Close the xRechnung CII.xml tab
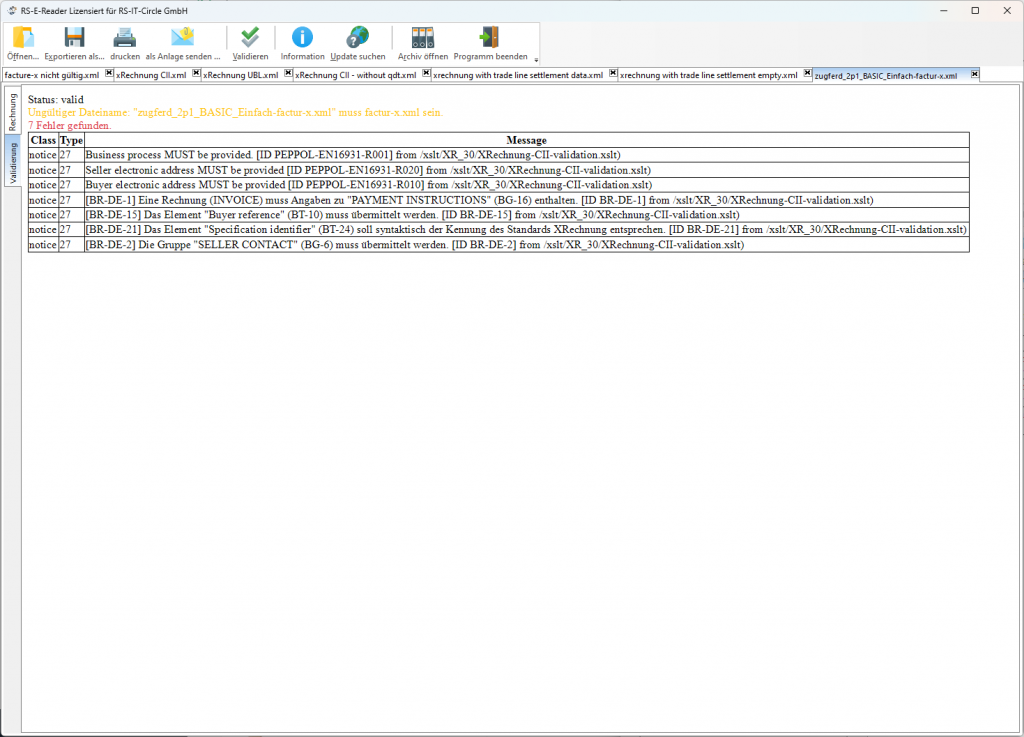 195,74
